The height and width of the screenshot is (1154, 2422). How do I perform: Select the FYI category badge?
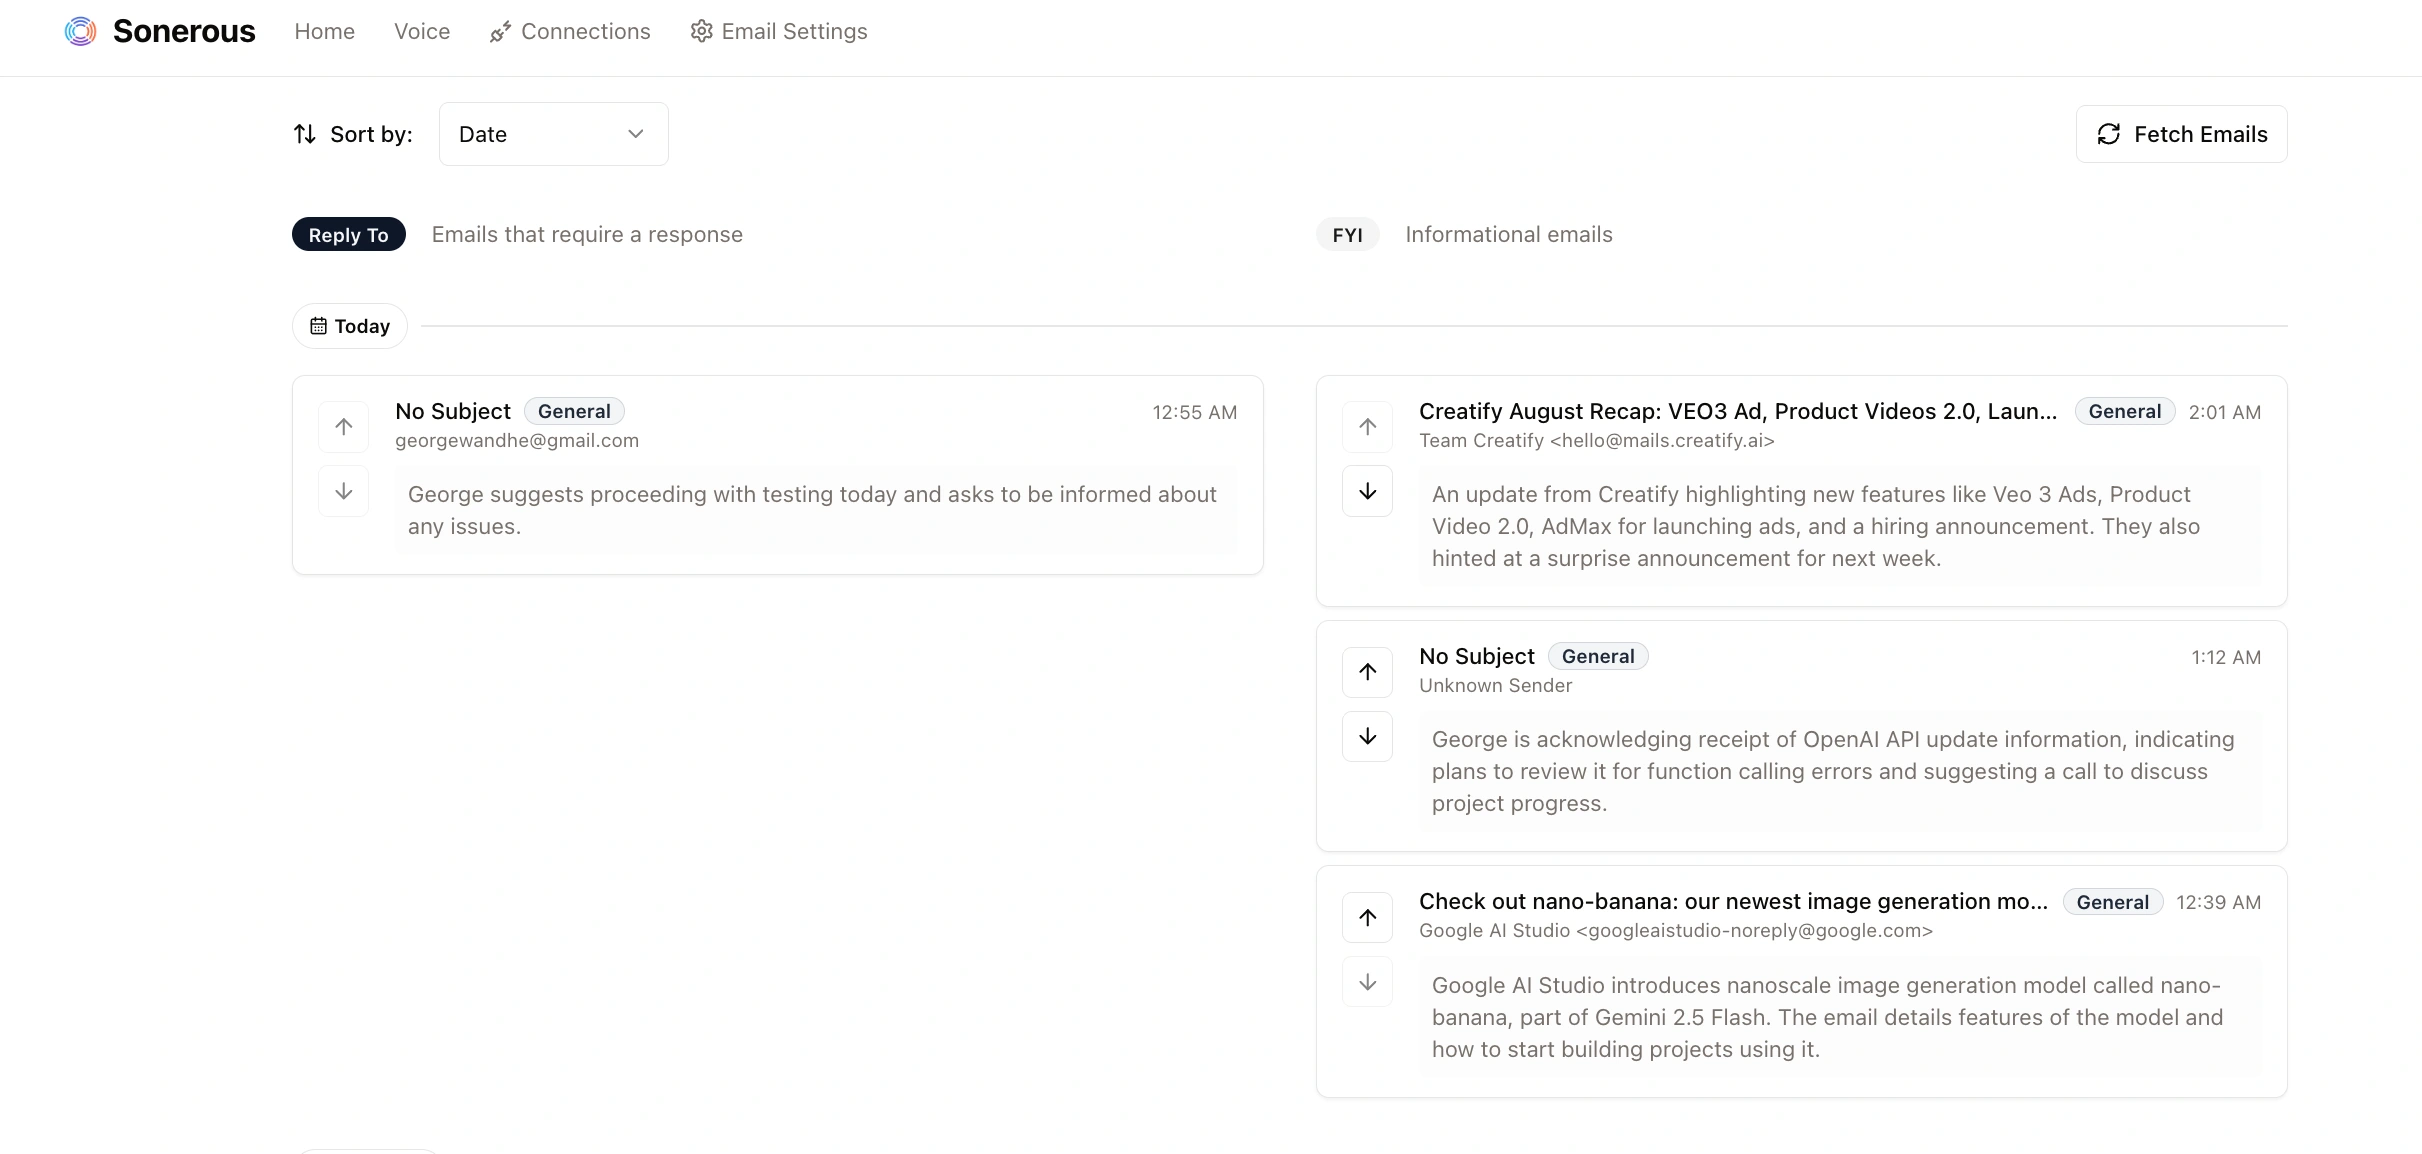pyautogui.click(x=1347, y=235)
